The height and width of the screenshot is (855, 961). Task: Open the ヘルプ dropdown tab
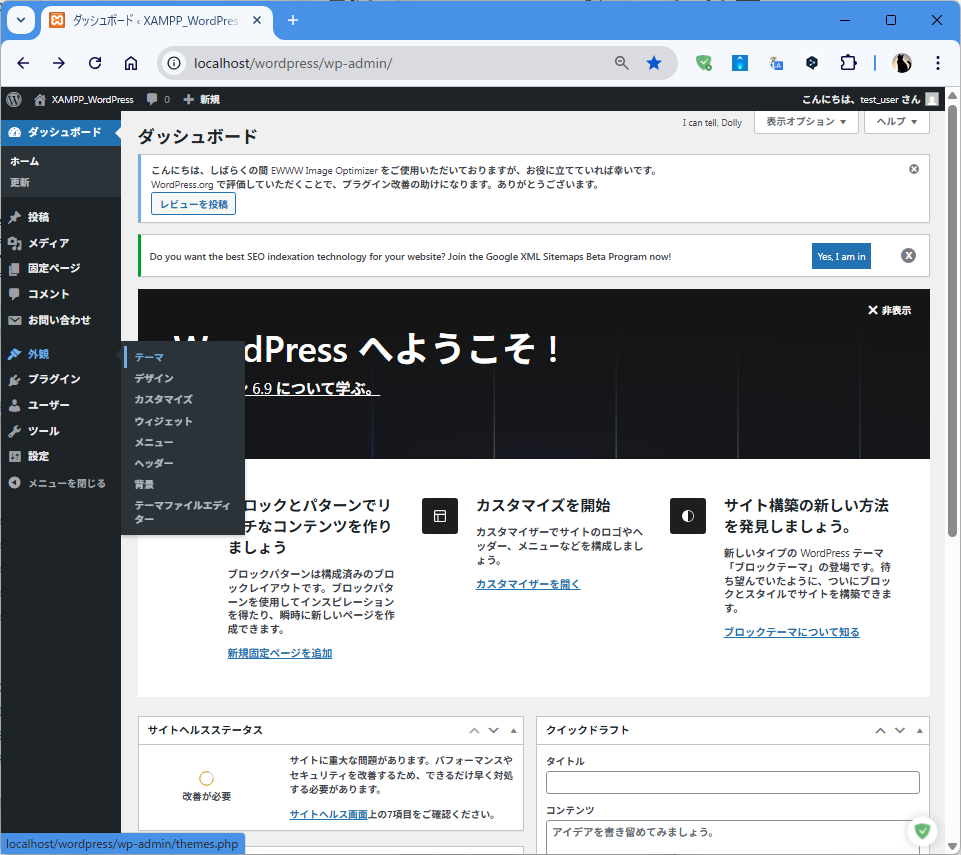click(897, 122)
